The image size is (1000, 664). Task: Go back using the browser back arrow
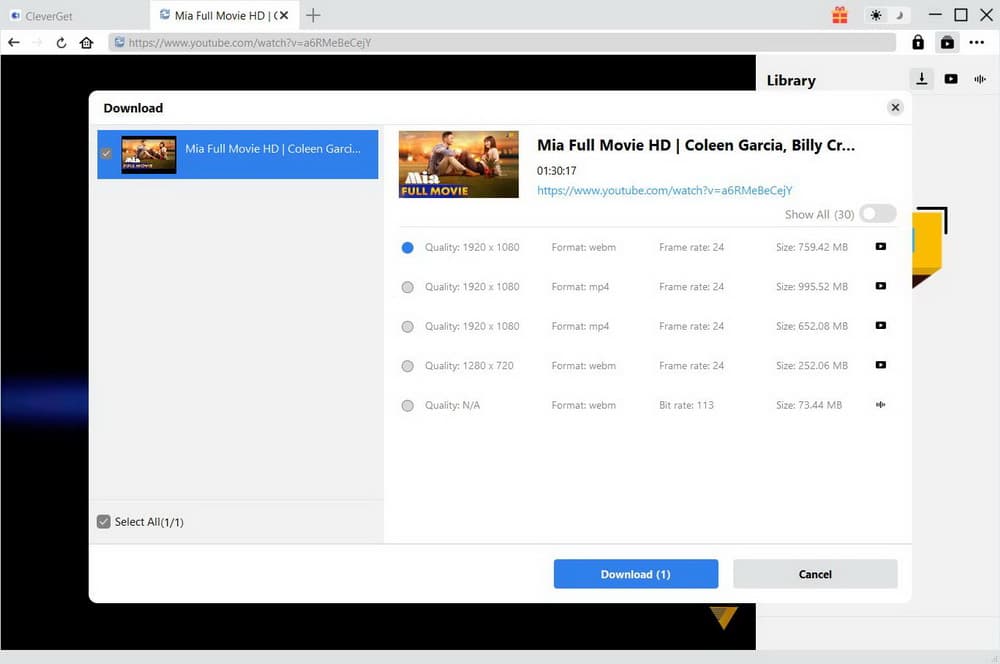click(14, 43)
